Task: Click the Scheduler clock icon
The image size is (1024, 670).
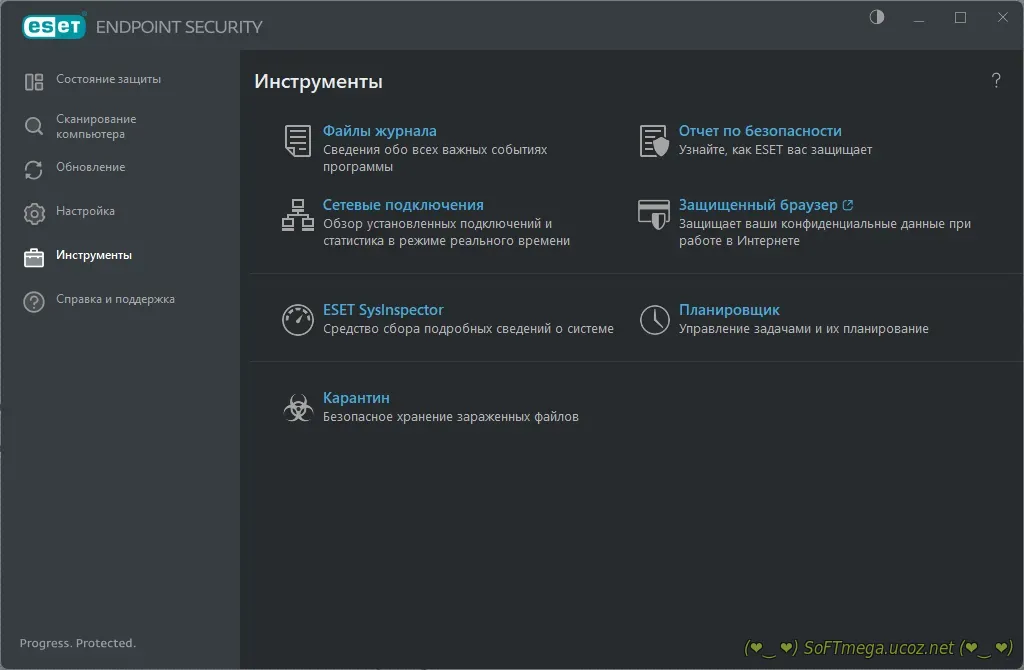Action: [x=654, y=320]
